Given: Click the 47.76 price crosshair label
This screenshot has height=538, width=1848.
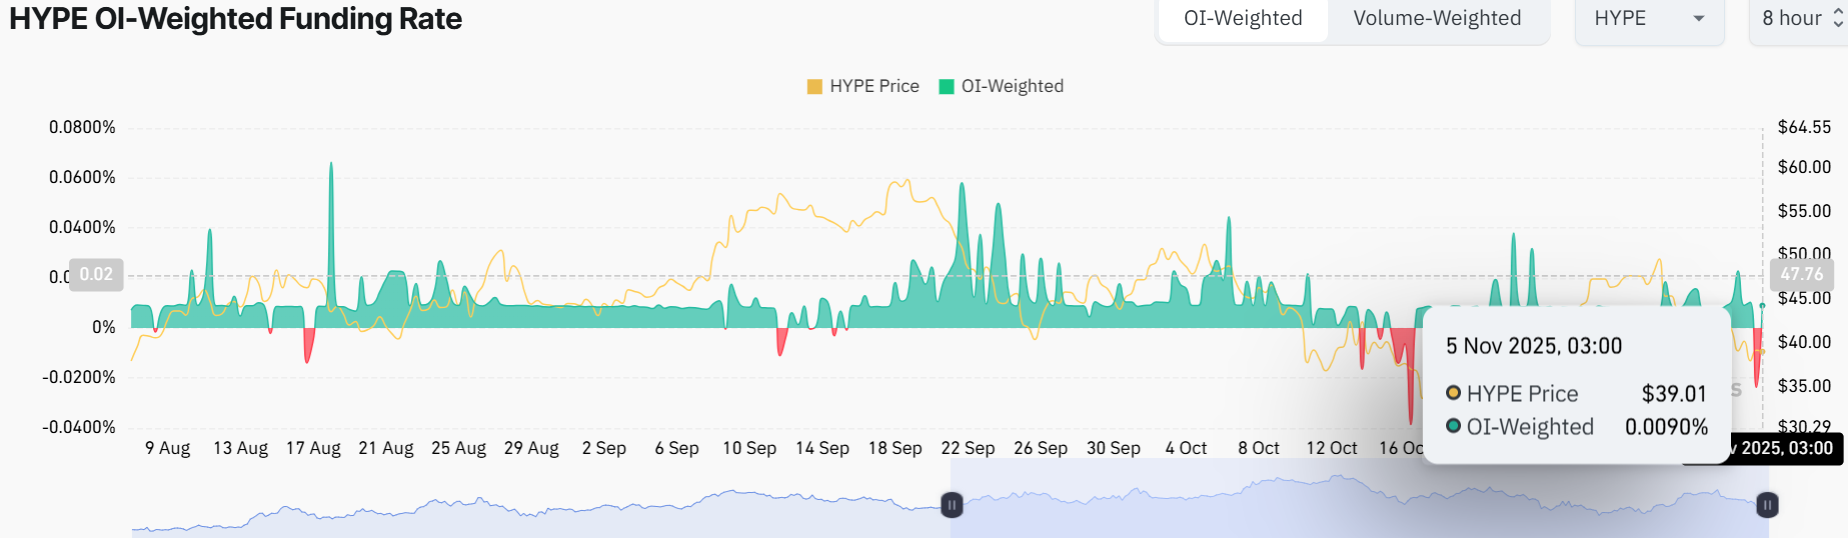Looking at the screenshot, I should (x=1801, y=274).
